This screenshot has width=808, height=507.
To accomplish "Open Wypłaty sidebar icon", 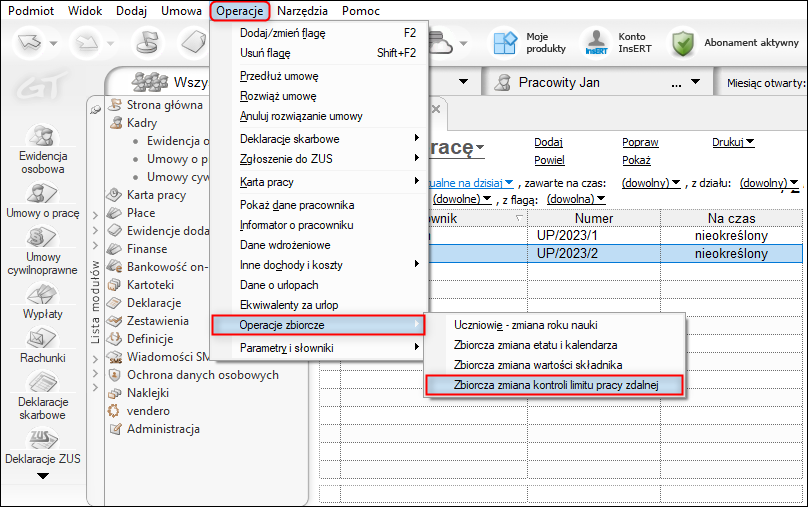I will [43, 295].
